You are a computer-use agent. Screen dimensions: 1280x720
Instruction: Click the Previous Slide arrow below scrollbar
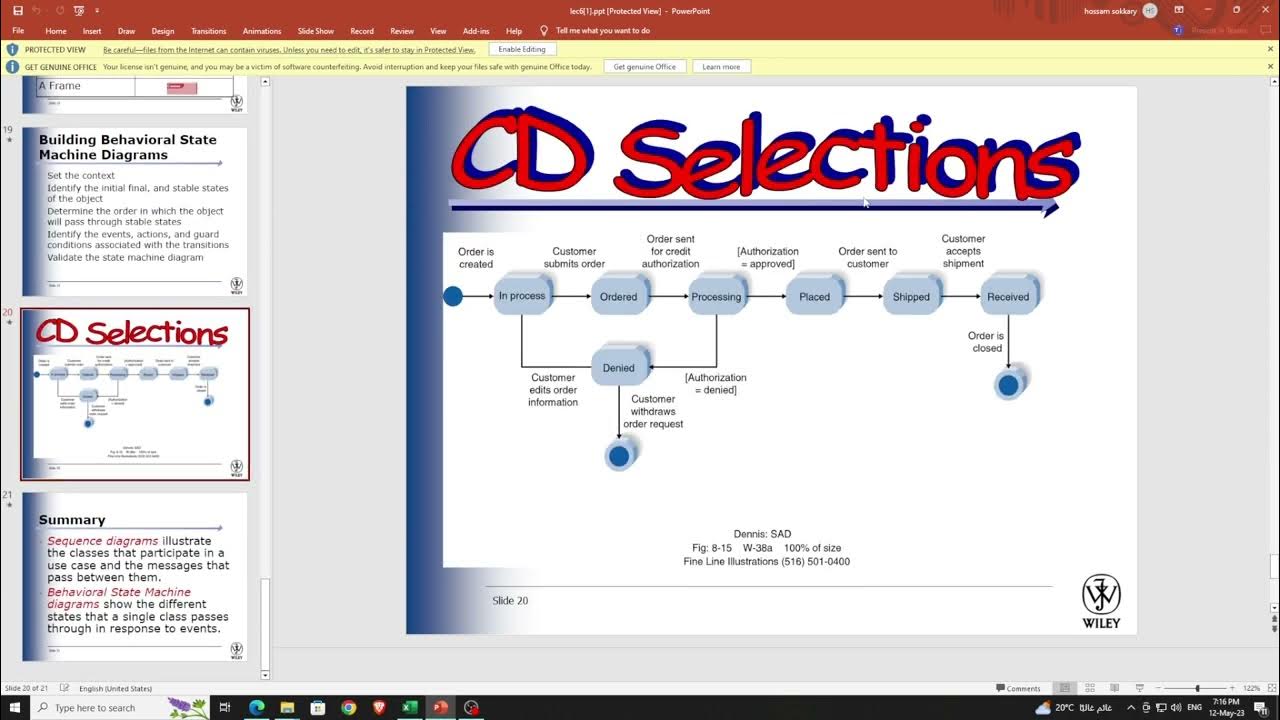pos(1273,621)
